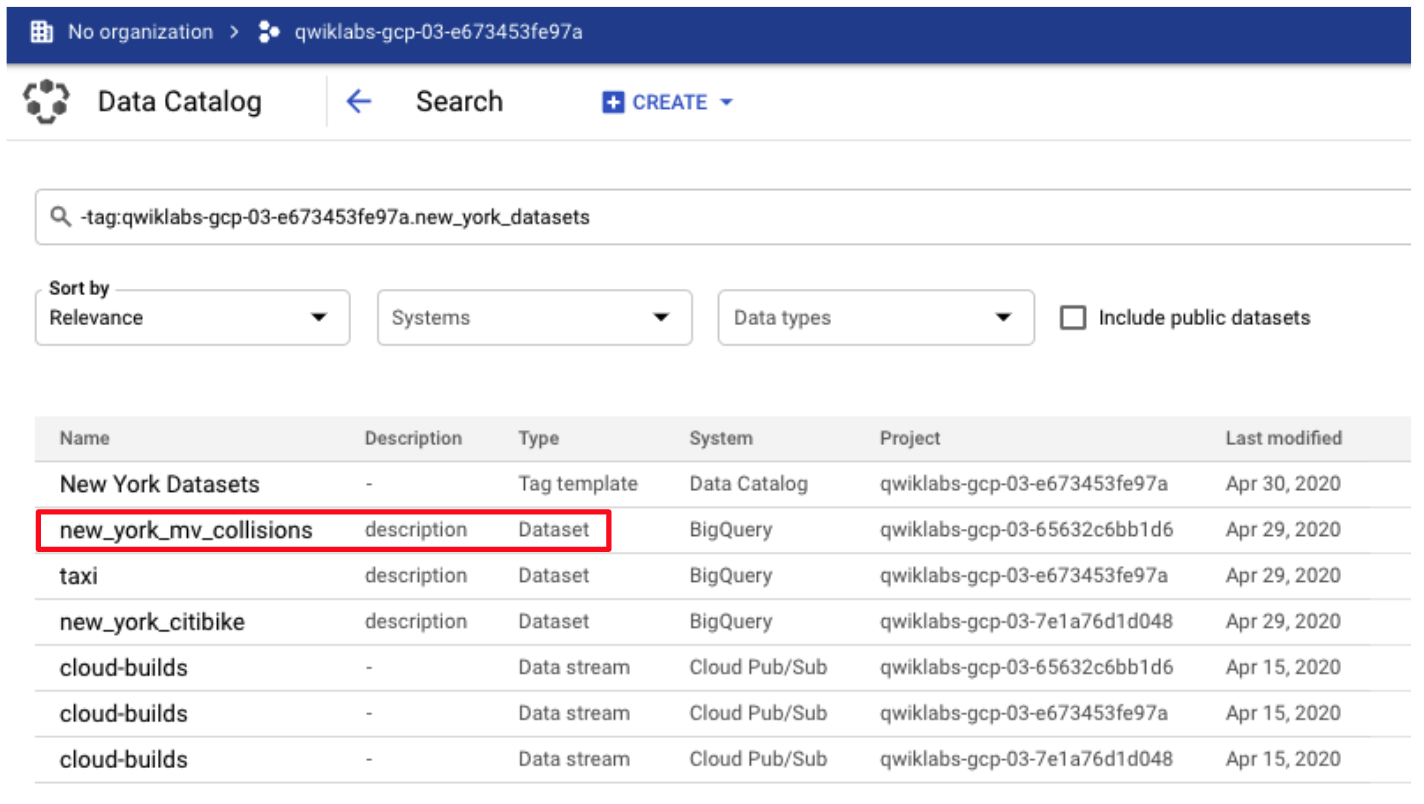
Task: Click the System column header
Action: [x=721, y=438]
